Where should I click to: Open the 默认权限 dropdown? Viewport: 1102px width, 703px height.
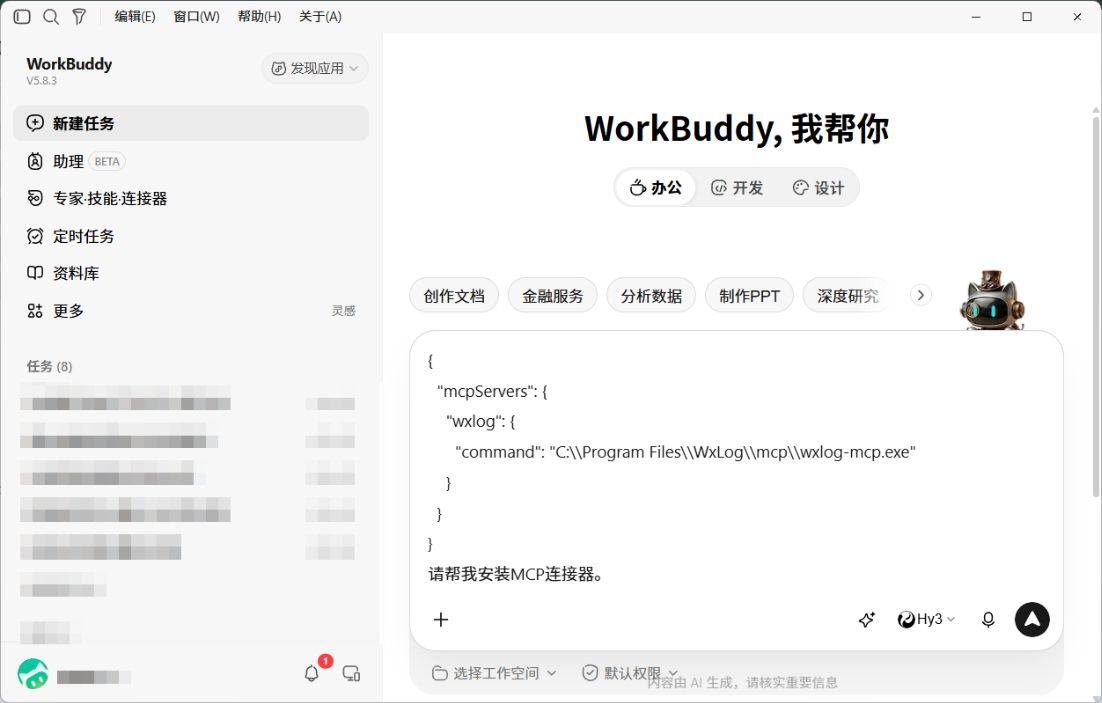point(630,673)
